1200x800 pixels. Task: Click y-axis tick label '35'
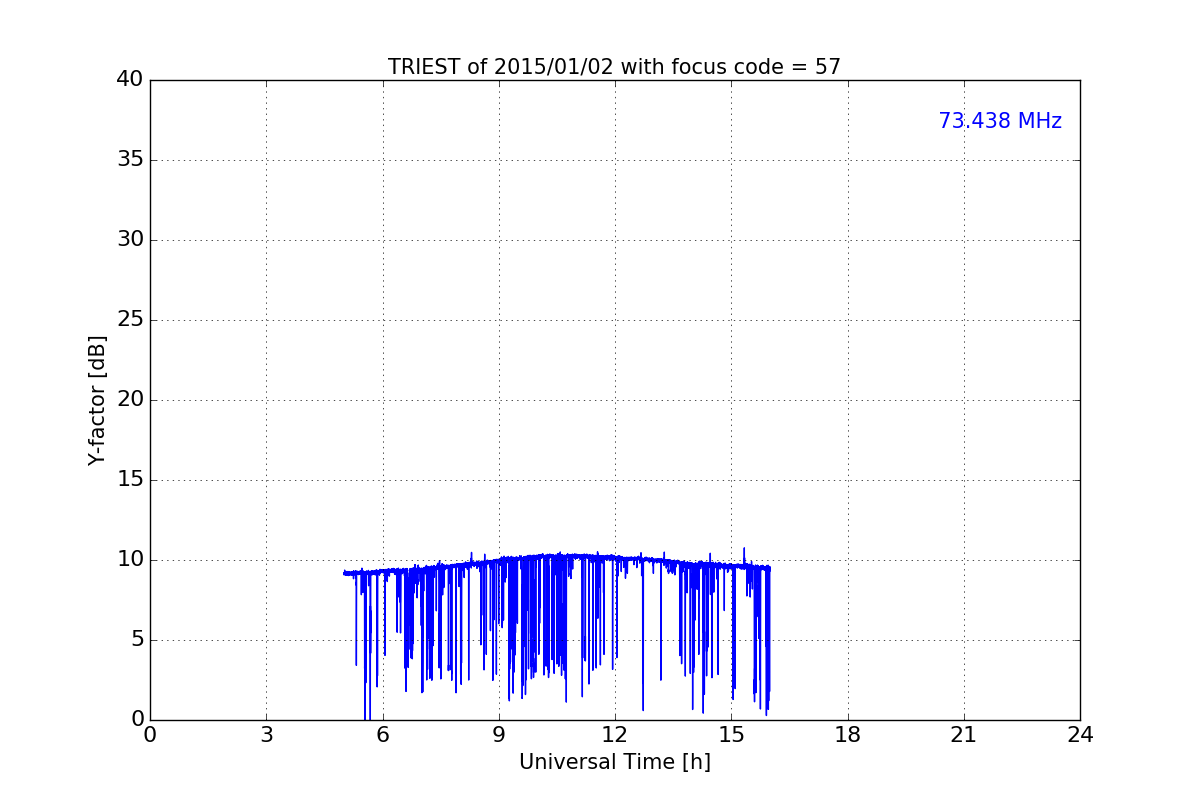pos(130,160)
